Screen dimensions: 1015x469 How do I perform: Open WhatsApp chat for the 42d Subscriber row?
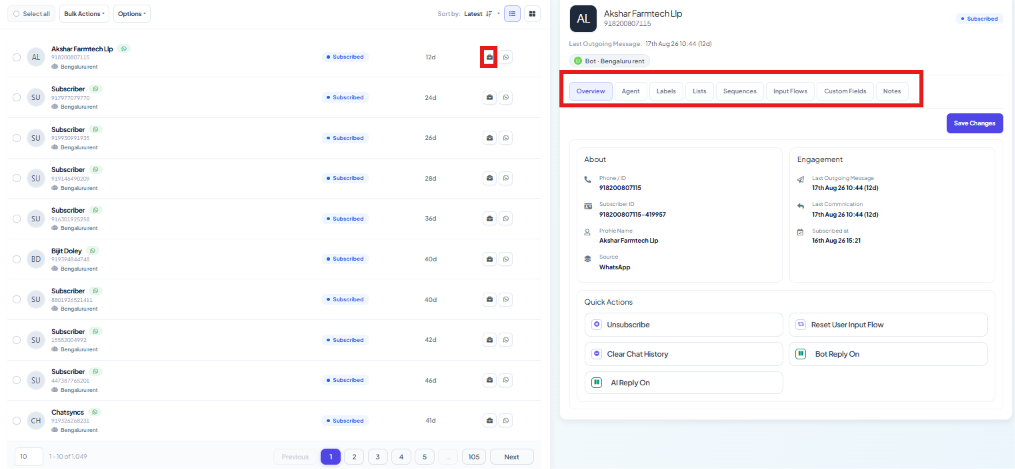coord(506,340)
